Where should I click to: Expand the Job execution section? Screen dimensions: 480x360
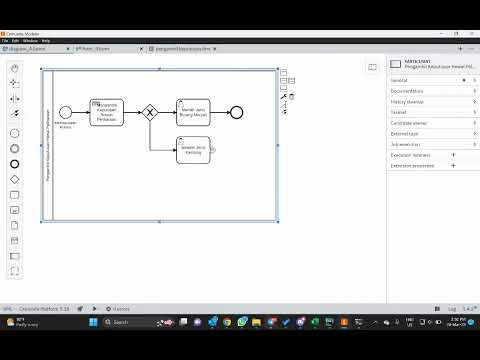(x=433, y=144)
